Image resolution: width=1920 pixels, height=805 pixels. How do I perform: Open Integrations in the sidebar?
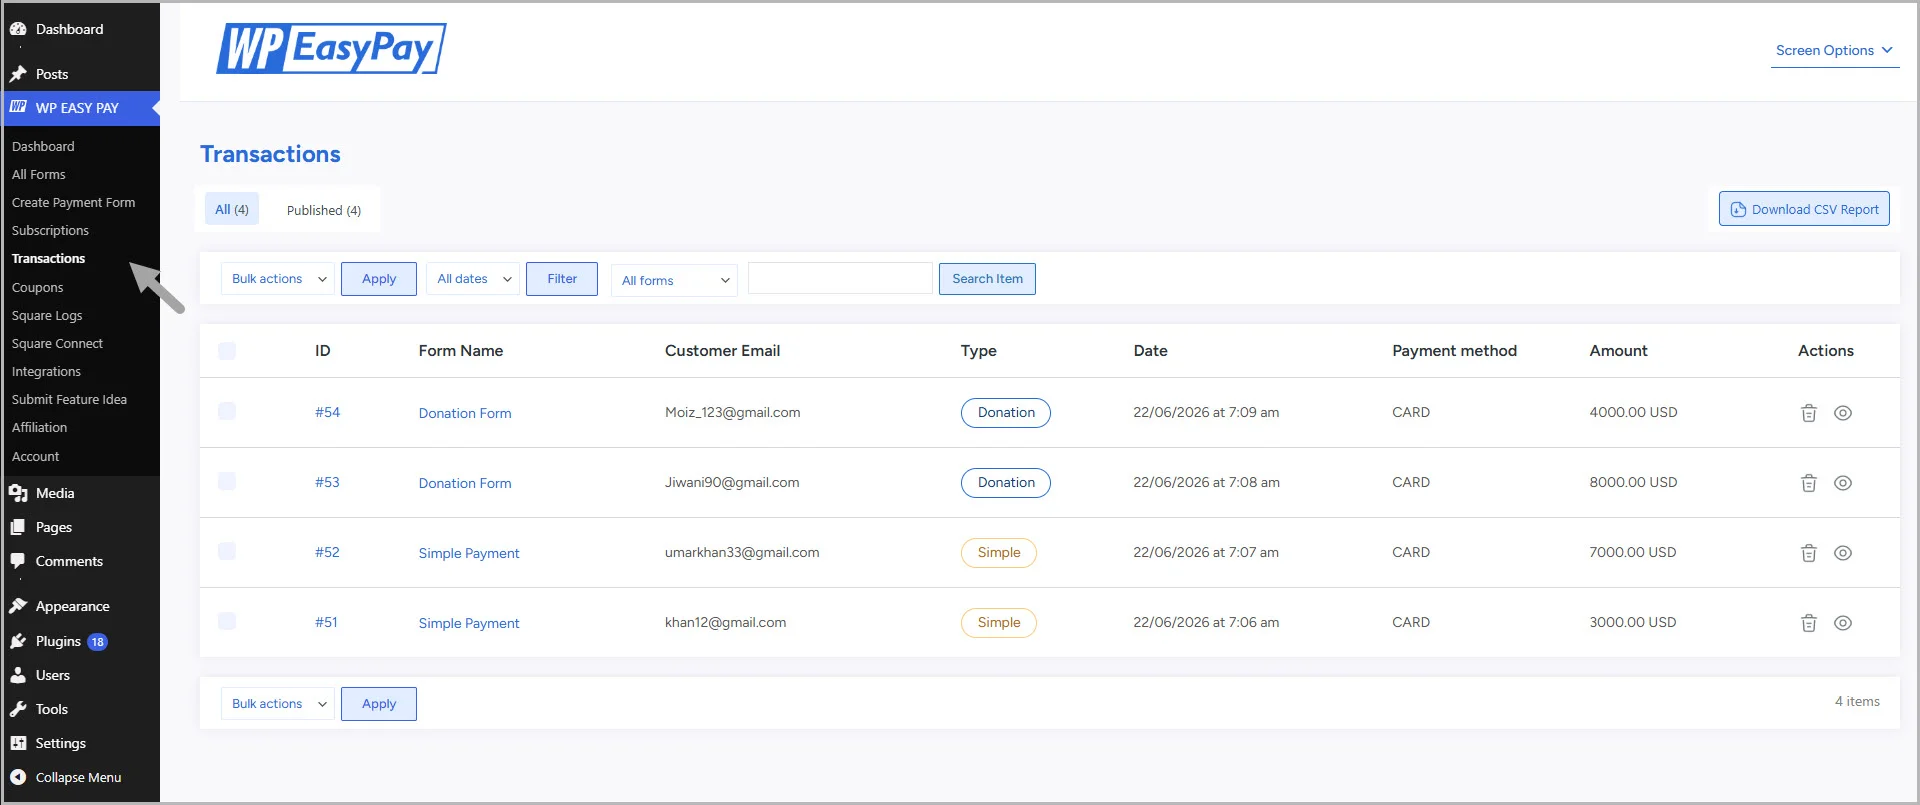click(x=46, y=371)
